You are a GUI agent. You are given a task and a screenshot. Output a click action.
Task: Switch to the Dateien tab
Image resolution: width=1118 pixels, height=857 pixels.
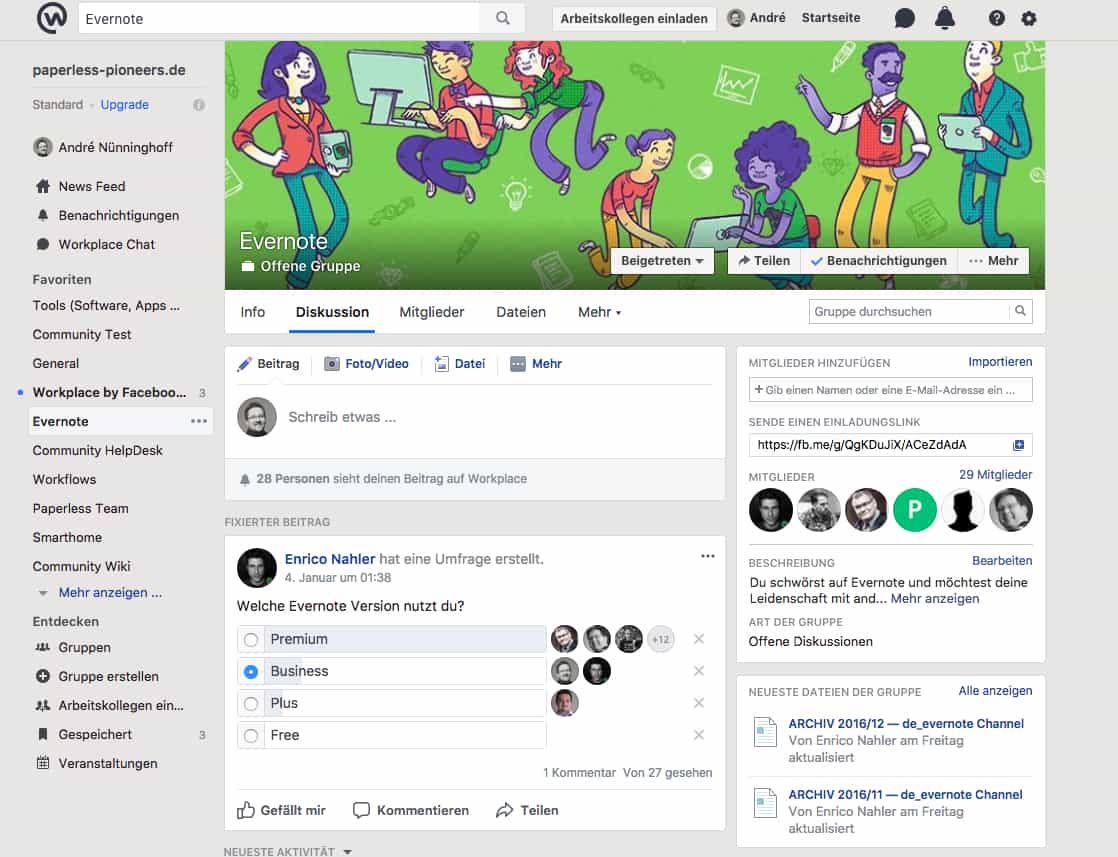coord(521,312)
